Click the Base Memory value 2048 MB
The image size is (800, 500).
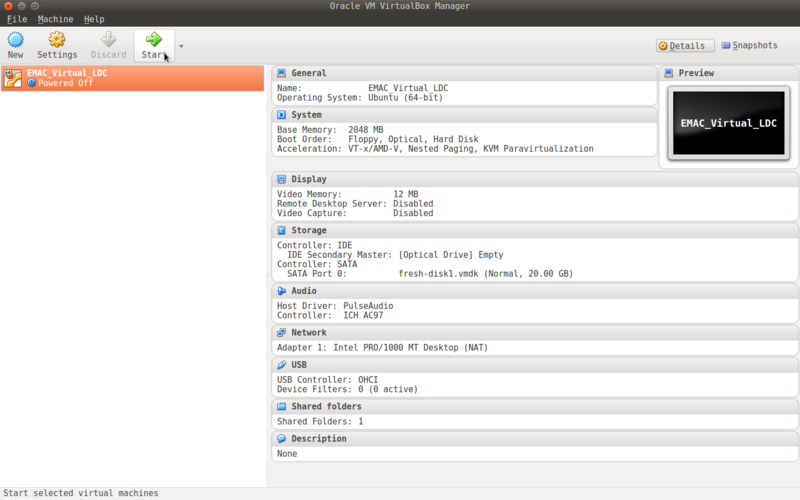coord(365,130)
